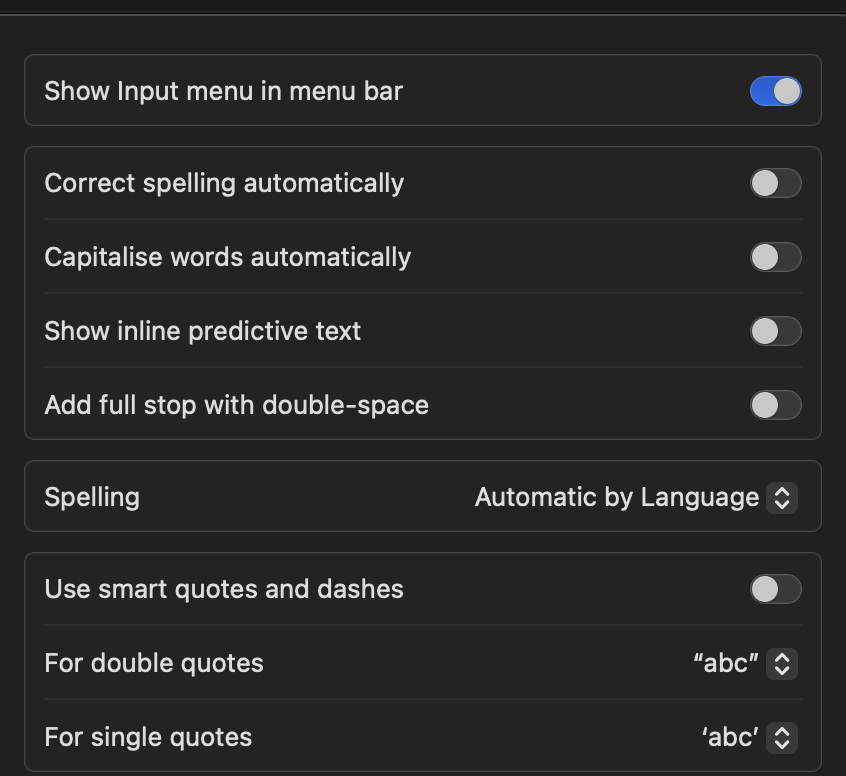The height and width of the screenshot is (776, 846).
Task: Click the 'For double quotes' label
Action: (154, 663)
